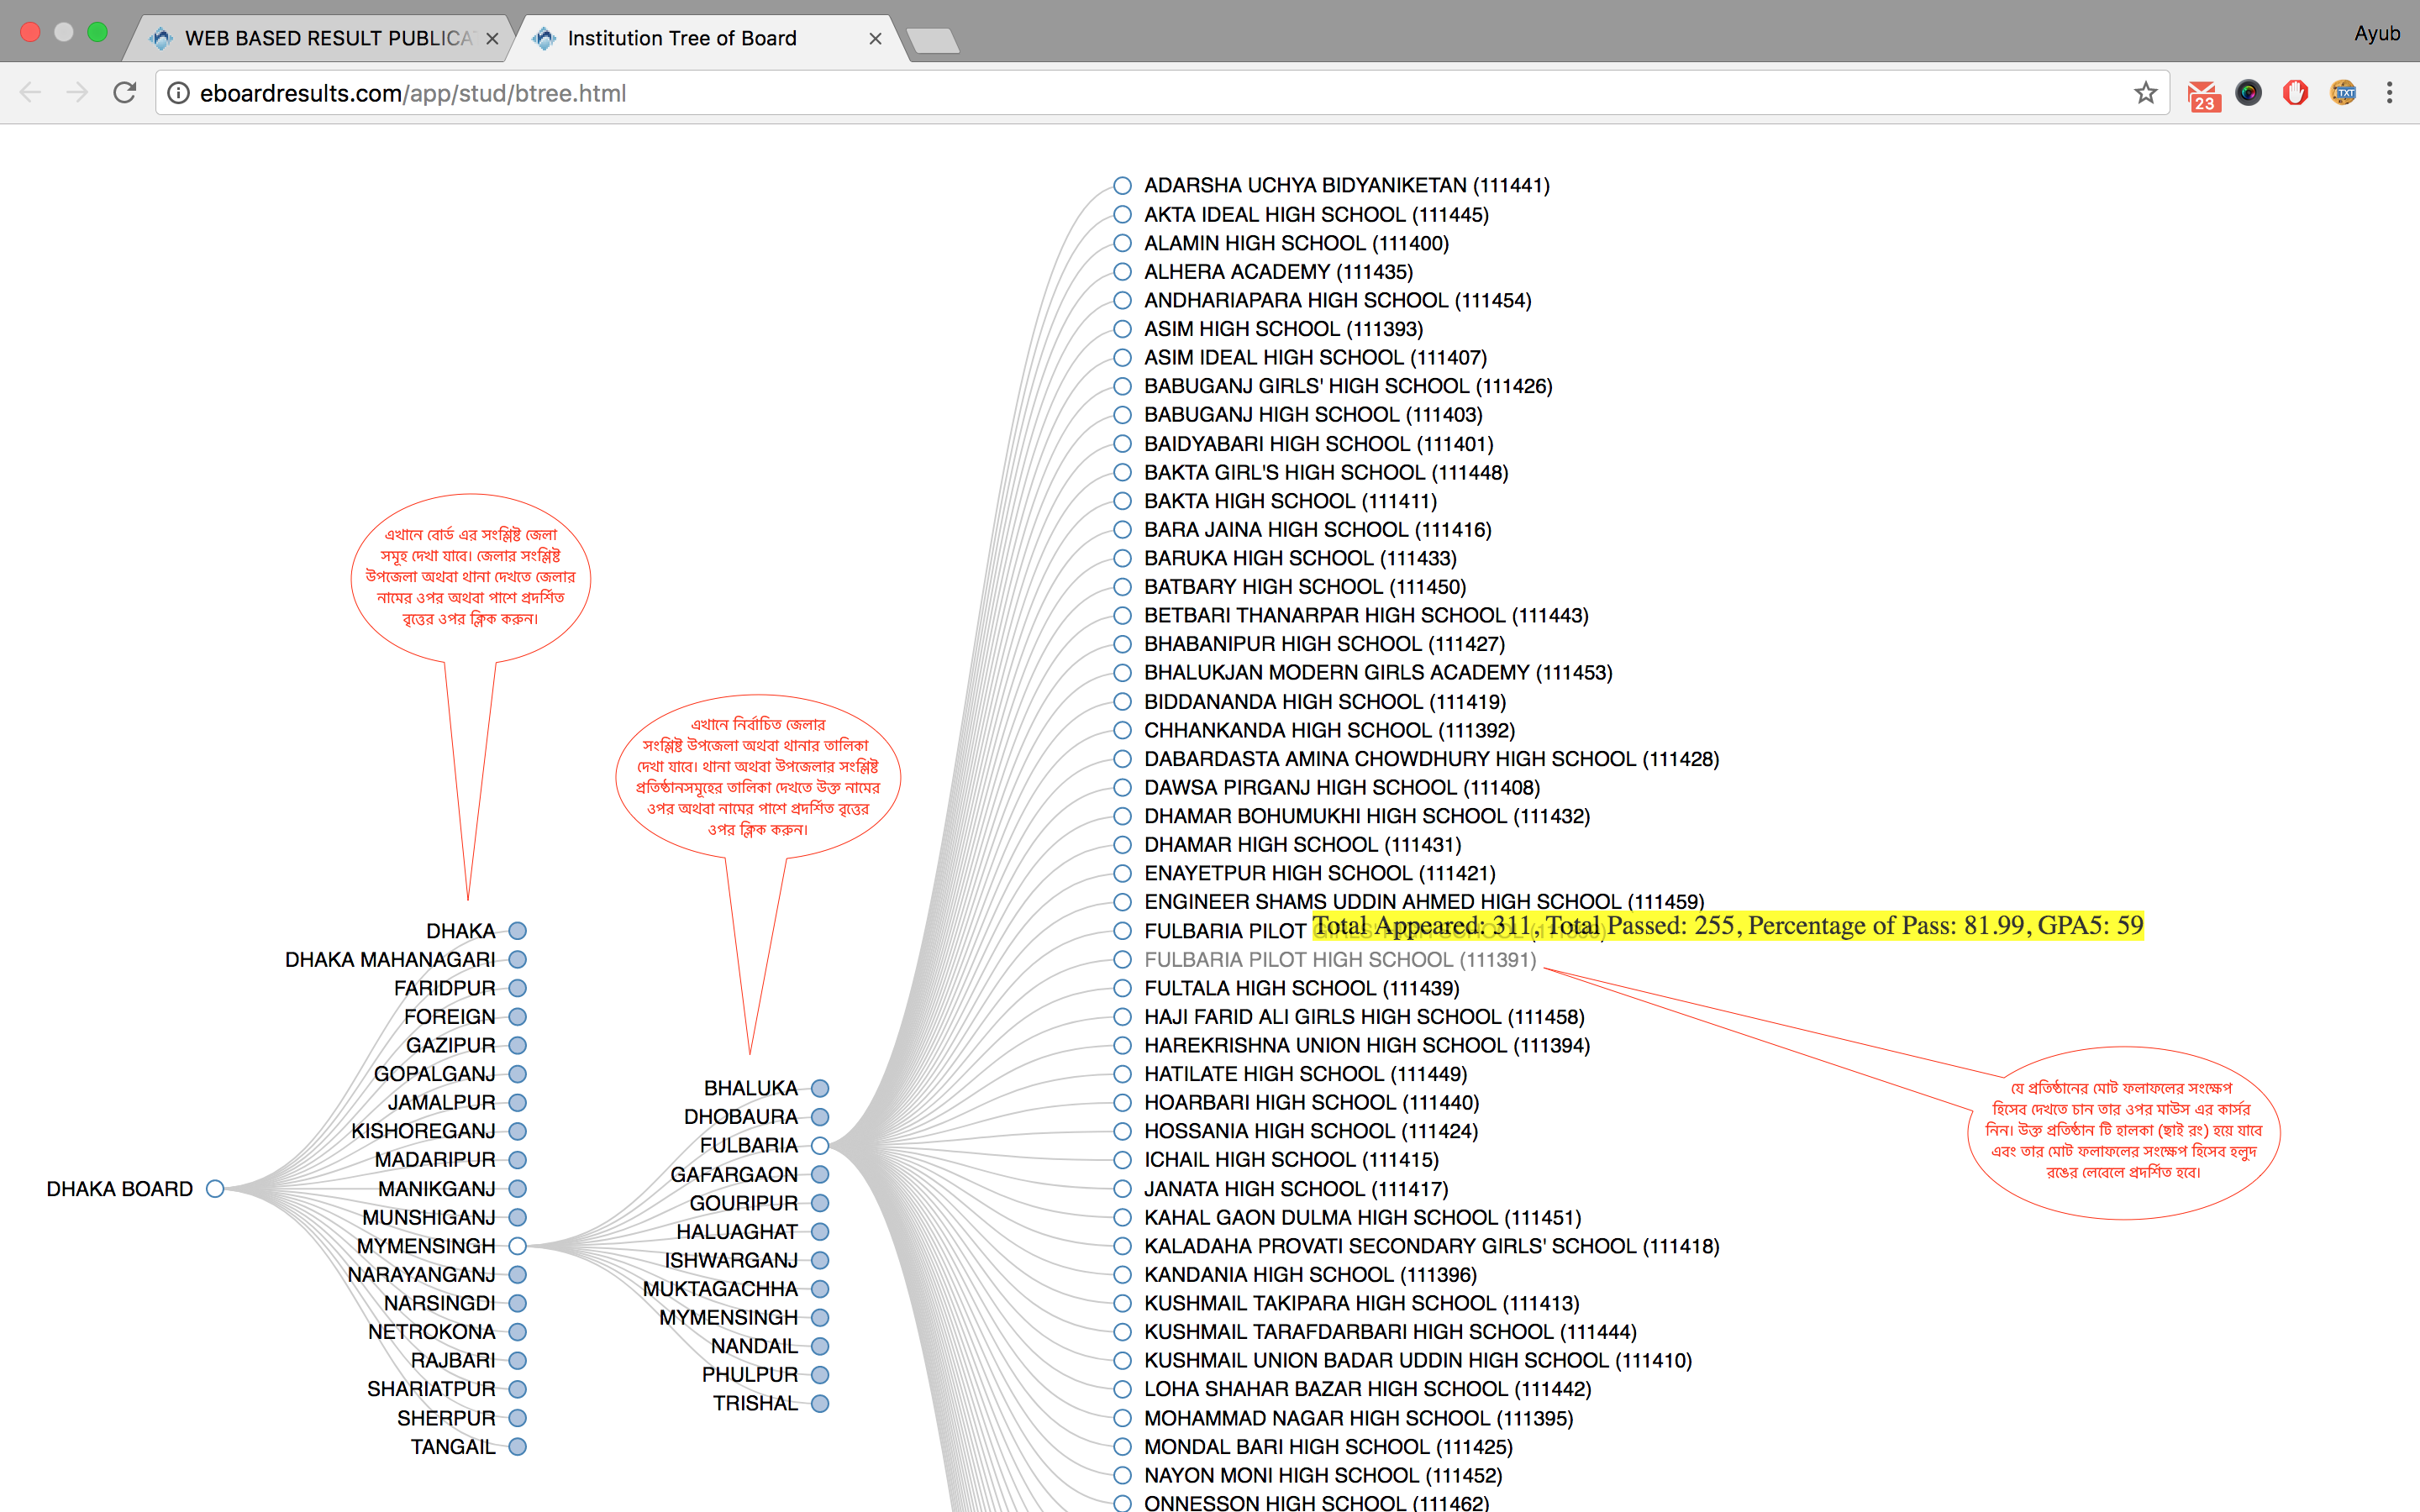
Task: Open the red shield ad-blocker extension
Action: point(2295,93)
